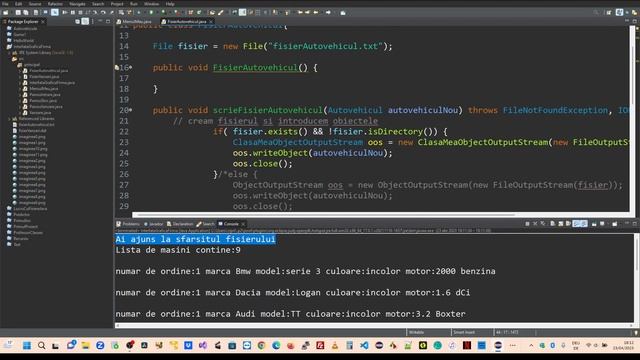Click the green Run toolbar button
The height and width of the screenshot is (360, 640).
coord(151,13)
